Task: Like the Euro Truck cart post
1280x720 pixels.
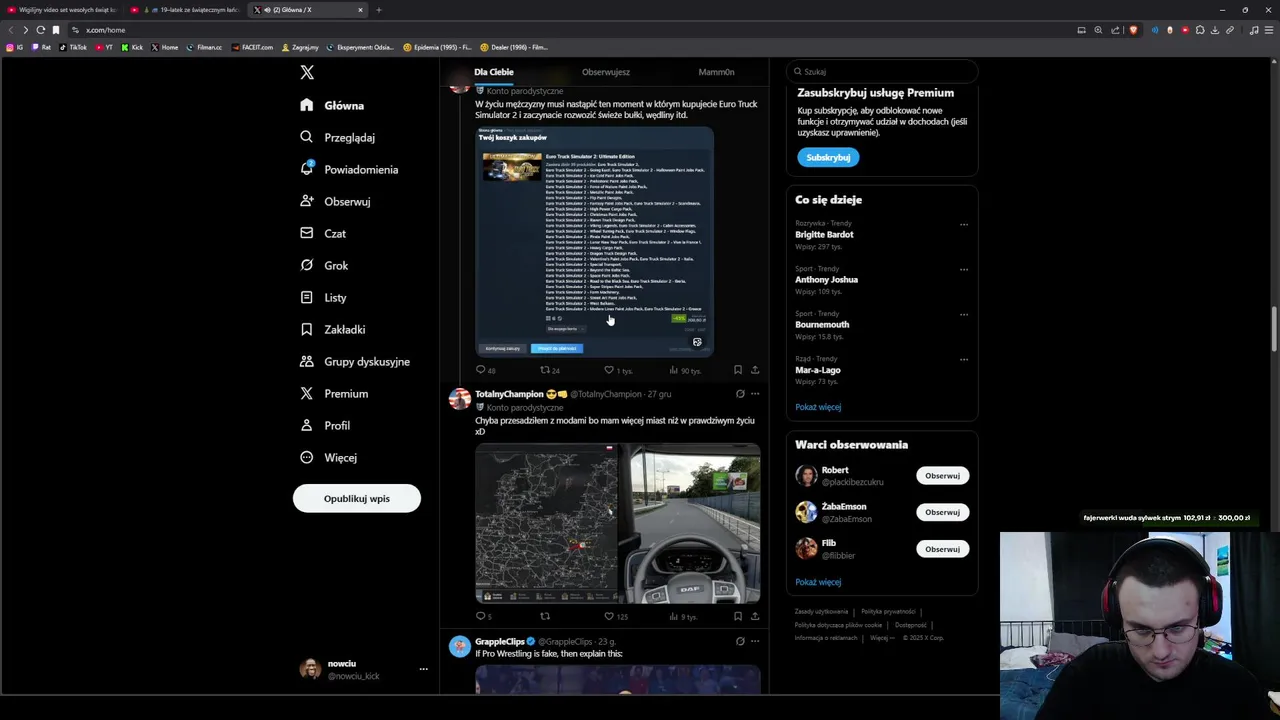Action: tap(618, 370)
